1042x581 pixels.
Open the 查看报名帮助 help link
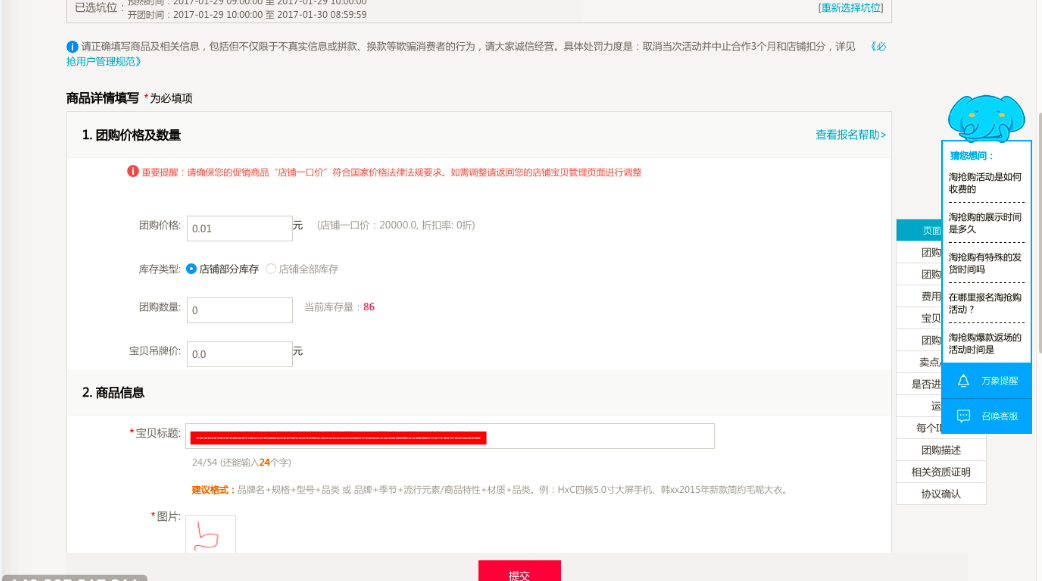850,135
